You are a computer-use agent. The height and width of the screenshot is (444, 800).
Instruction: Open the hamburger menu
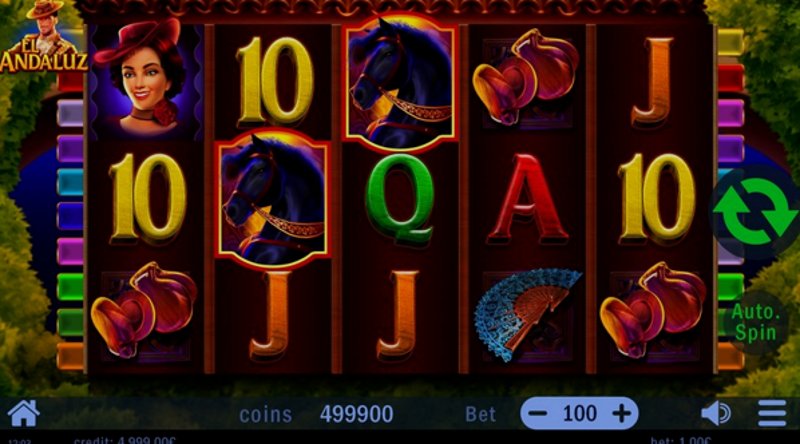(x=772, y=413)
